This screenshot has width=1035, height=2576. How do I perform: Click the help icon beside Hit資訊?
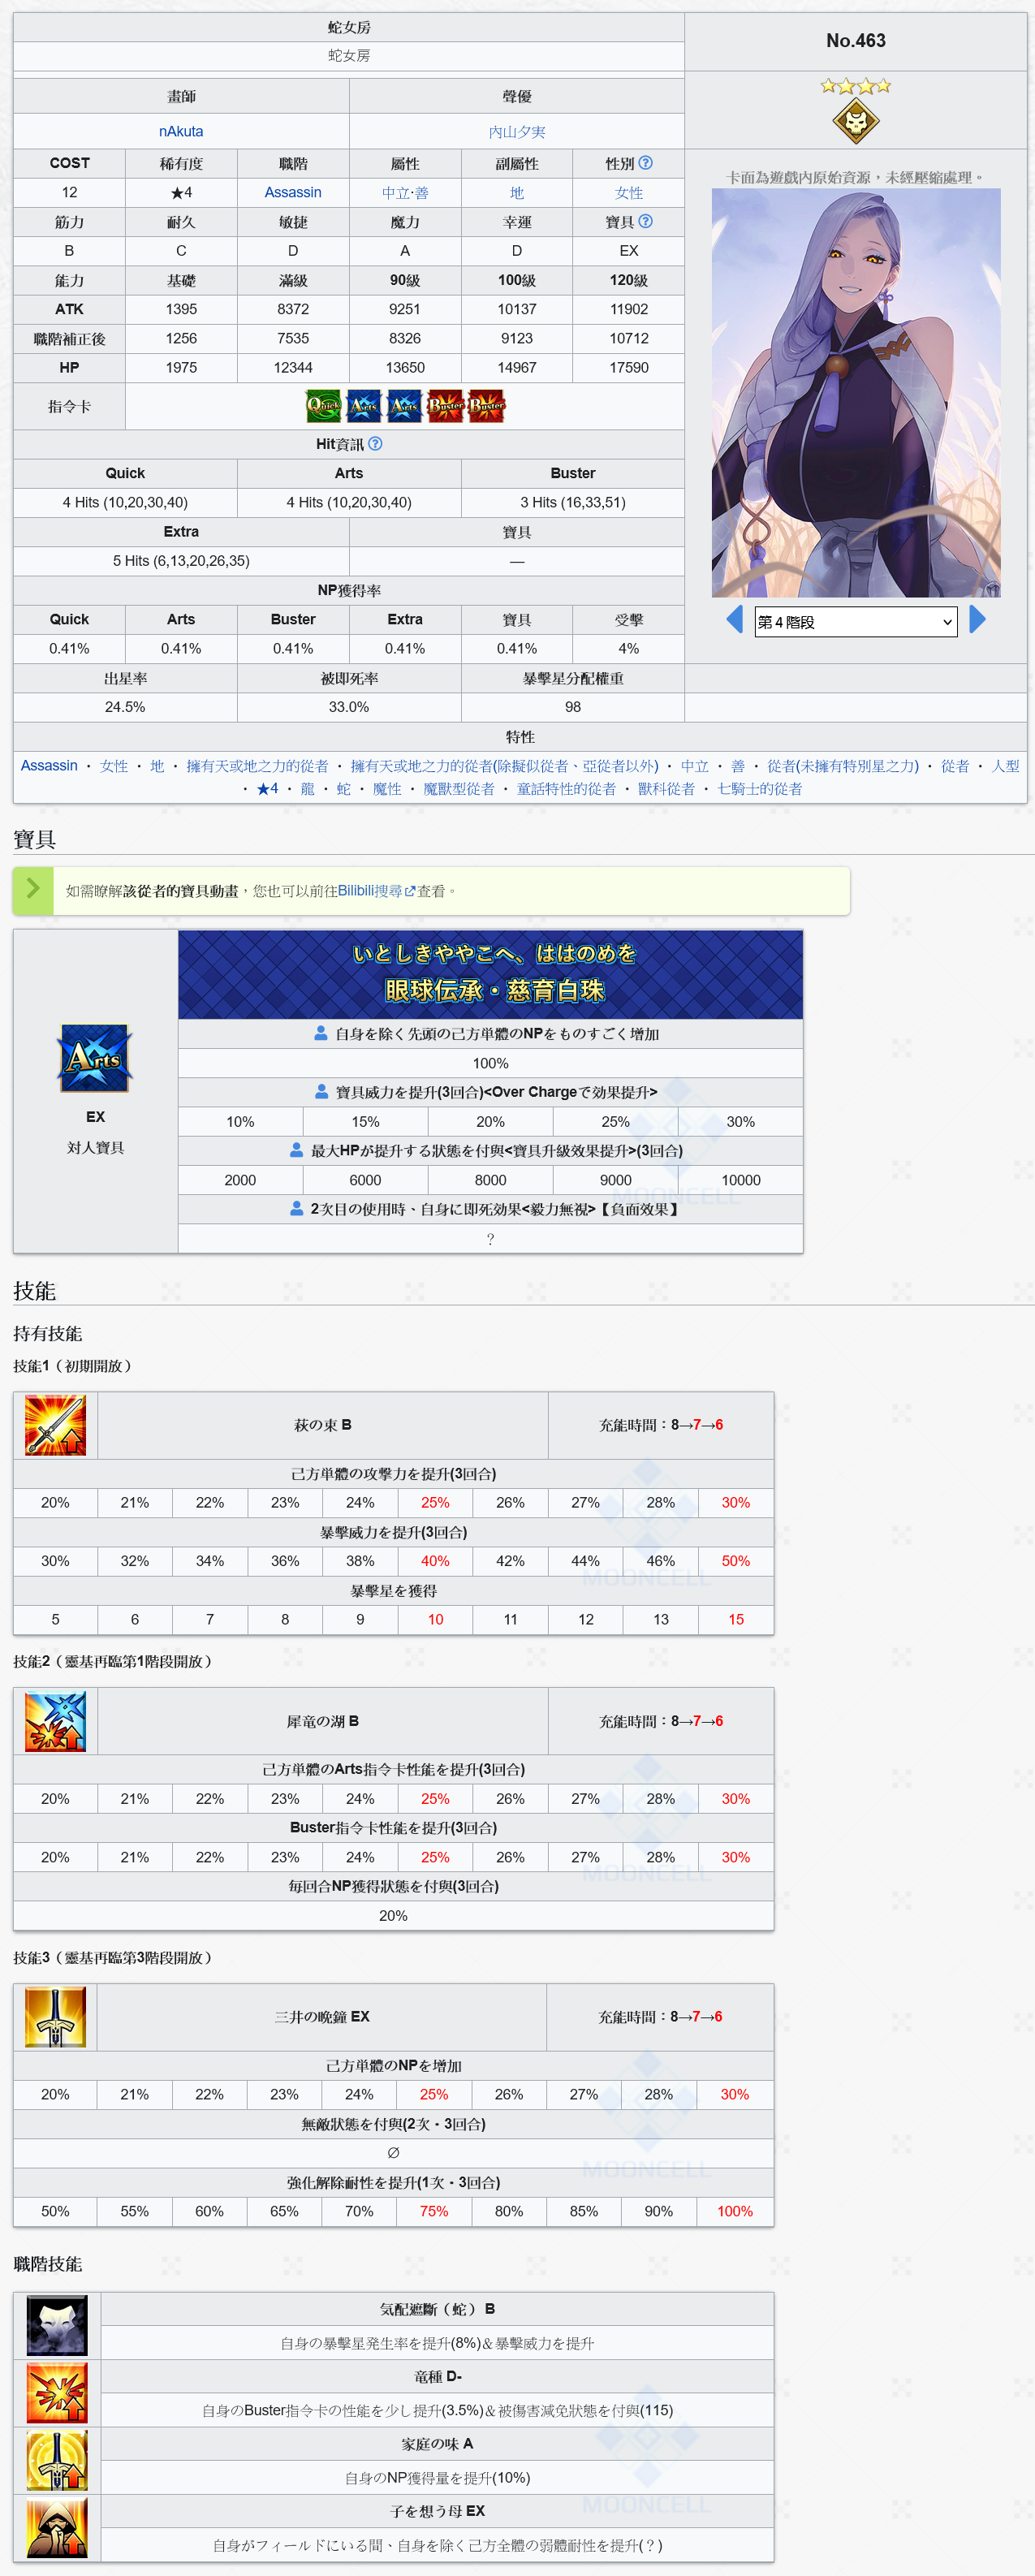[x=375, y=444]
